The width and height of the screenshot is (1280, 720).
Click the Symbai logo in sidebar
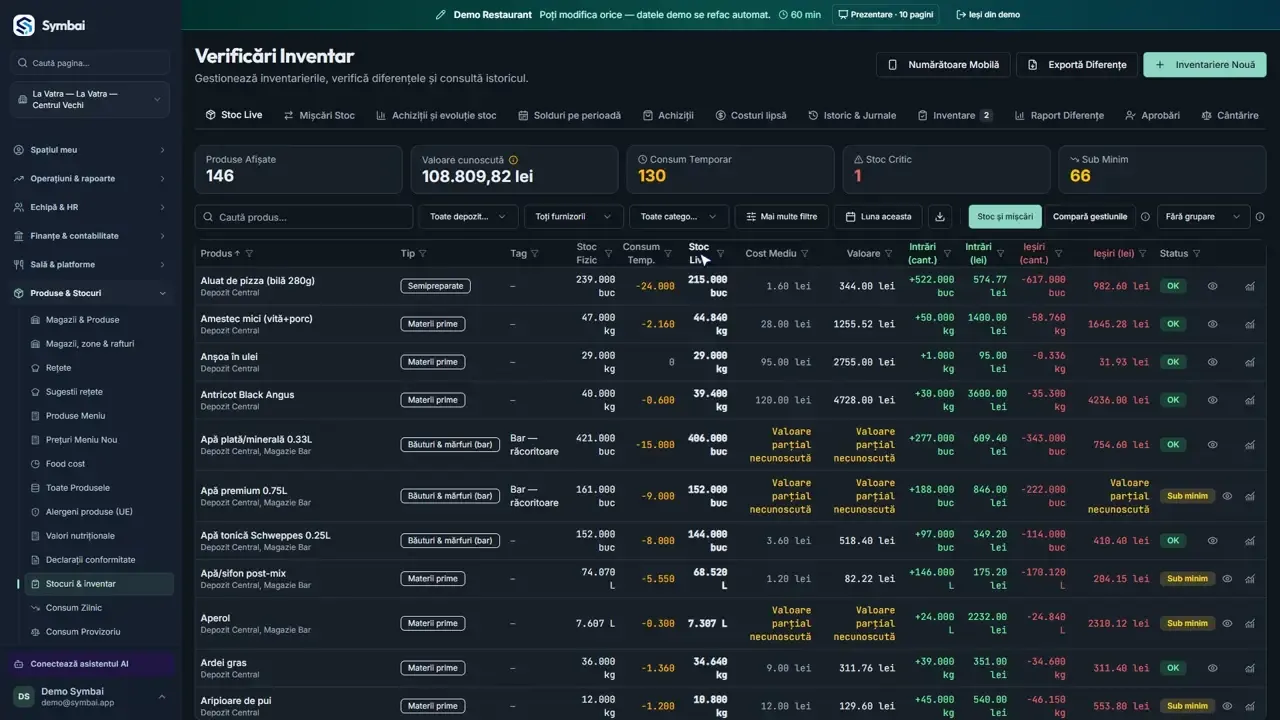coord(24,25)
